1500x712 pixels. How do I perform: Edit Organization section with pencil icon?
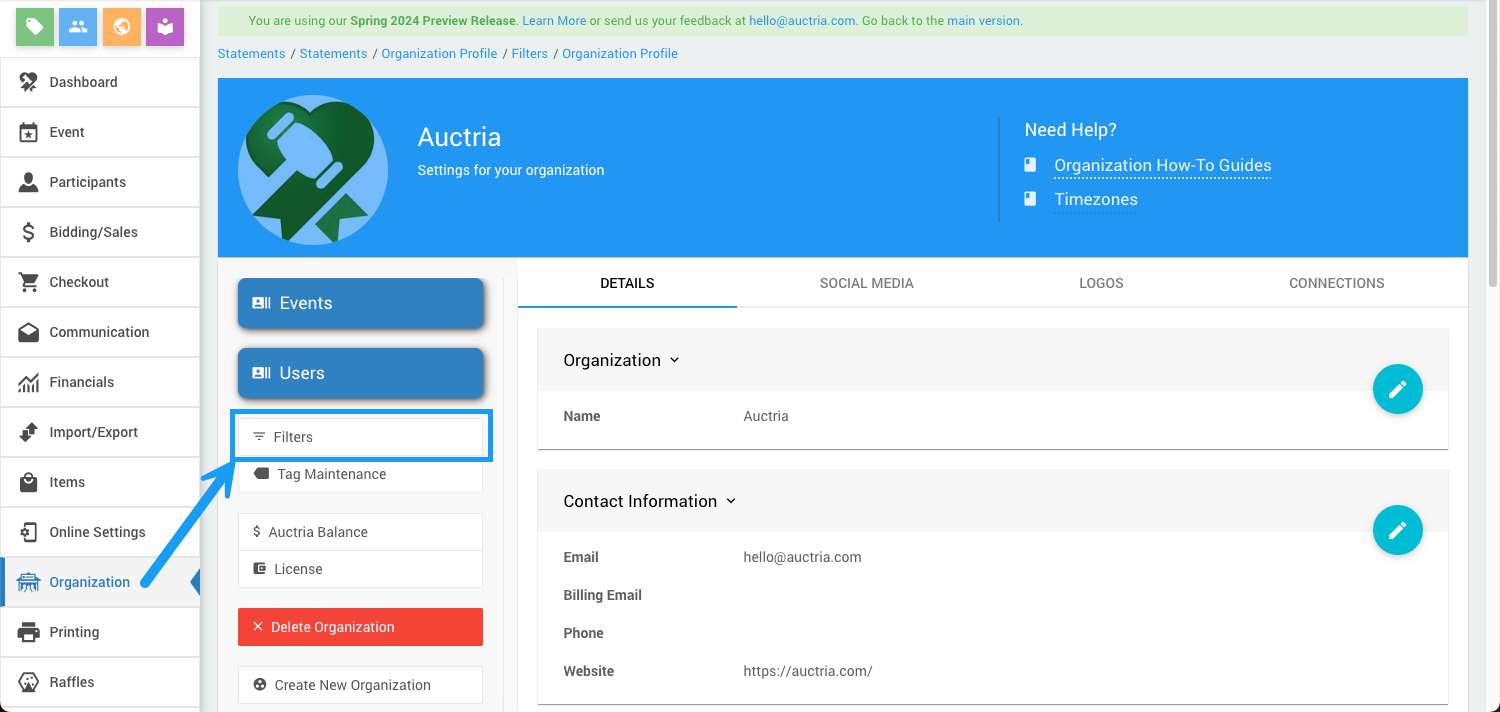tap(1397, 389)
